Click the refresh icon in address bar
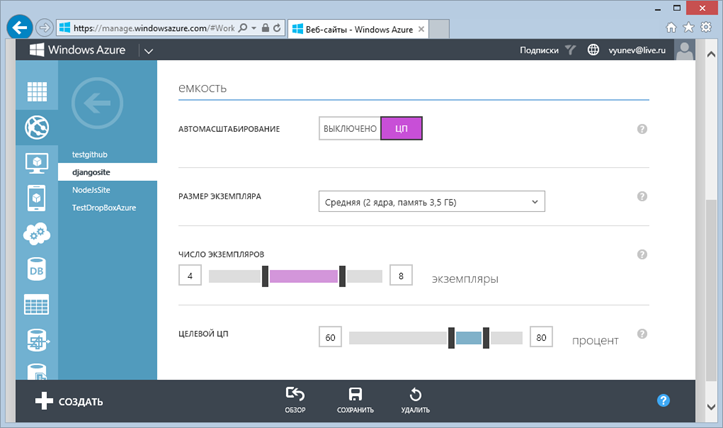The image size is (723, 428). click(277, 28)
